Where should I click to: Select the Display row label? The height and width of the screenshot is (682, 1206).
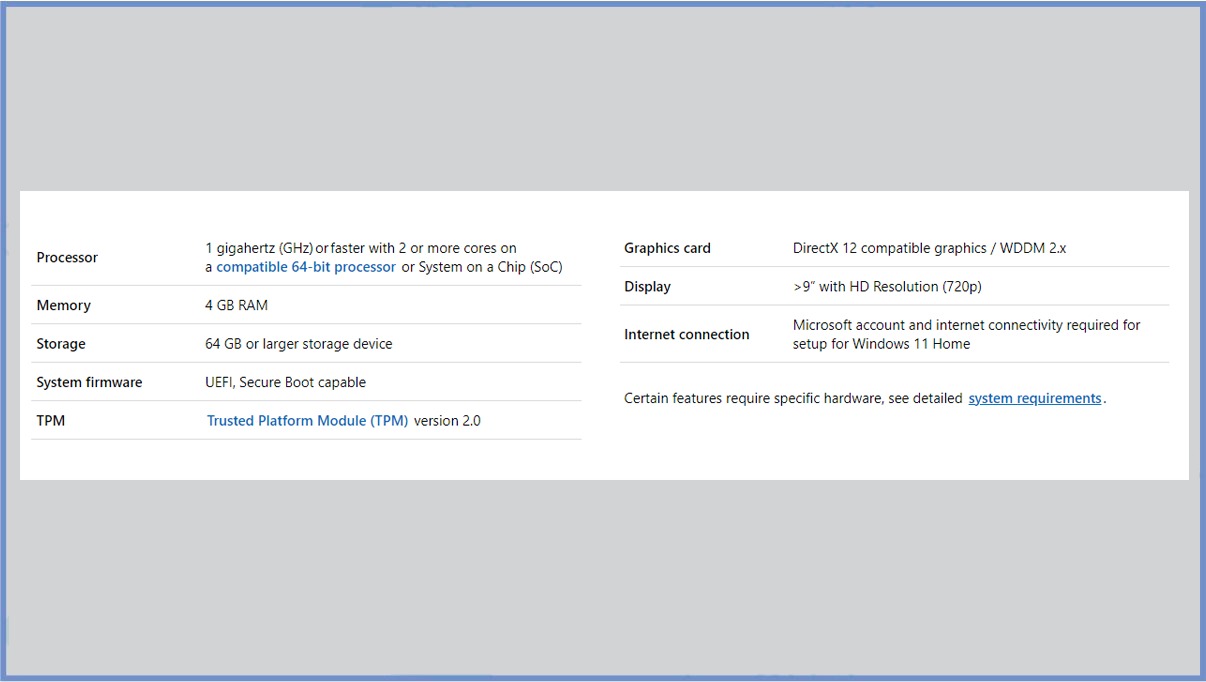647,287
